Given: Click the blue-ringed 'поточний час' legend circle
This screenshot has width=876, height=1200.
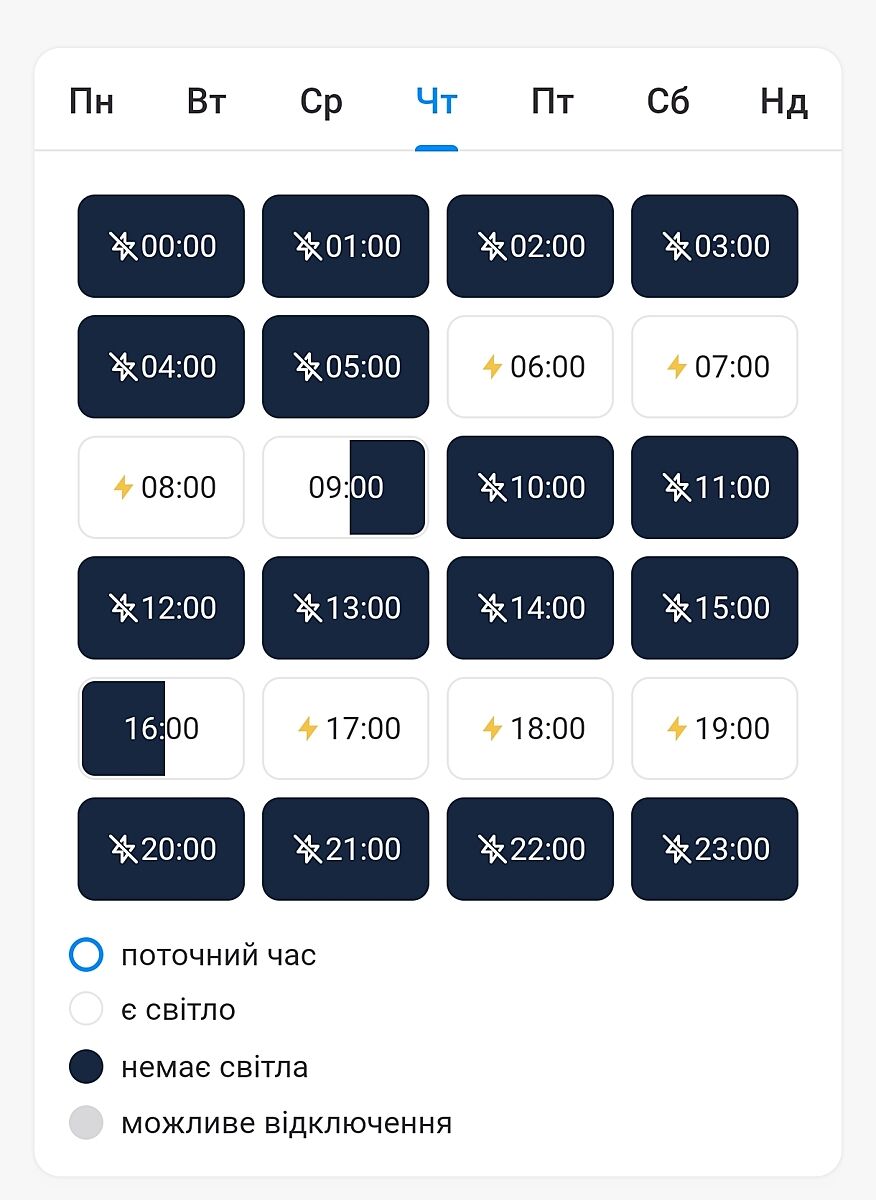Looking at the screenshot, I should pyautogui.click(x=86, y=955).
